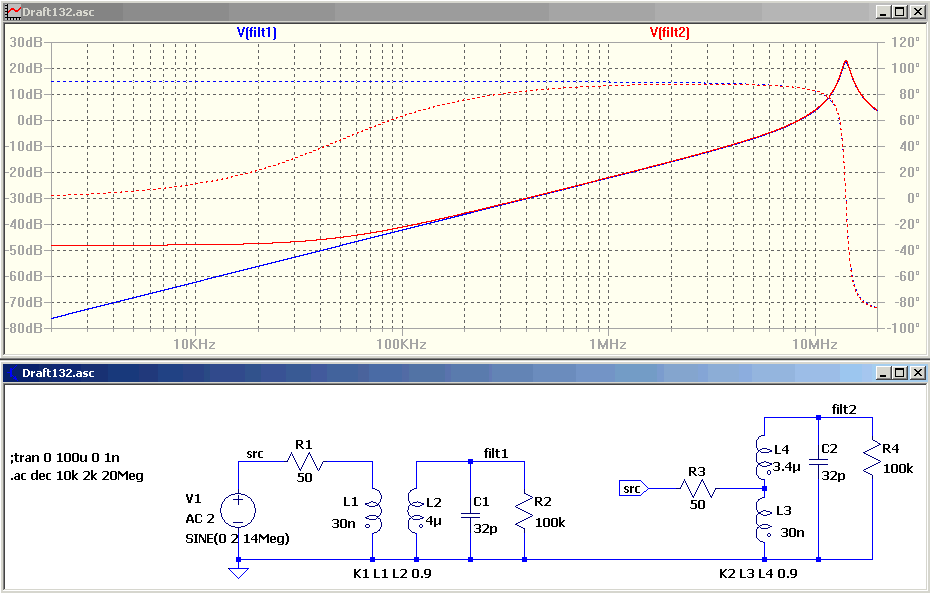The image size is (930, 593).
Task: Click the V(filt1) trace label
Action: tap(257, 33)
